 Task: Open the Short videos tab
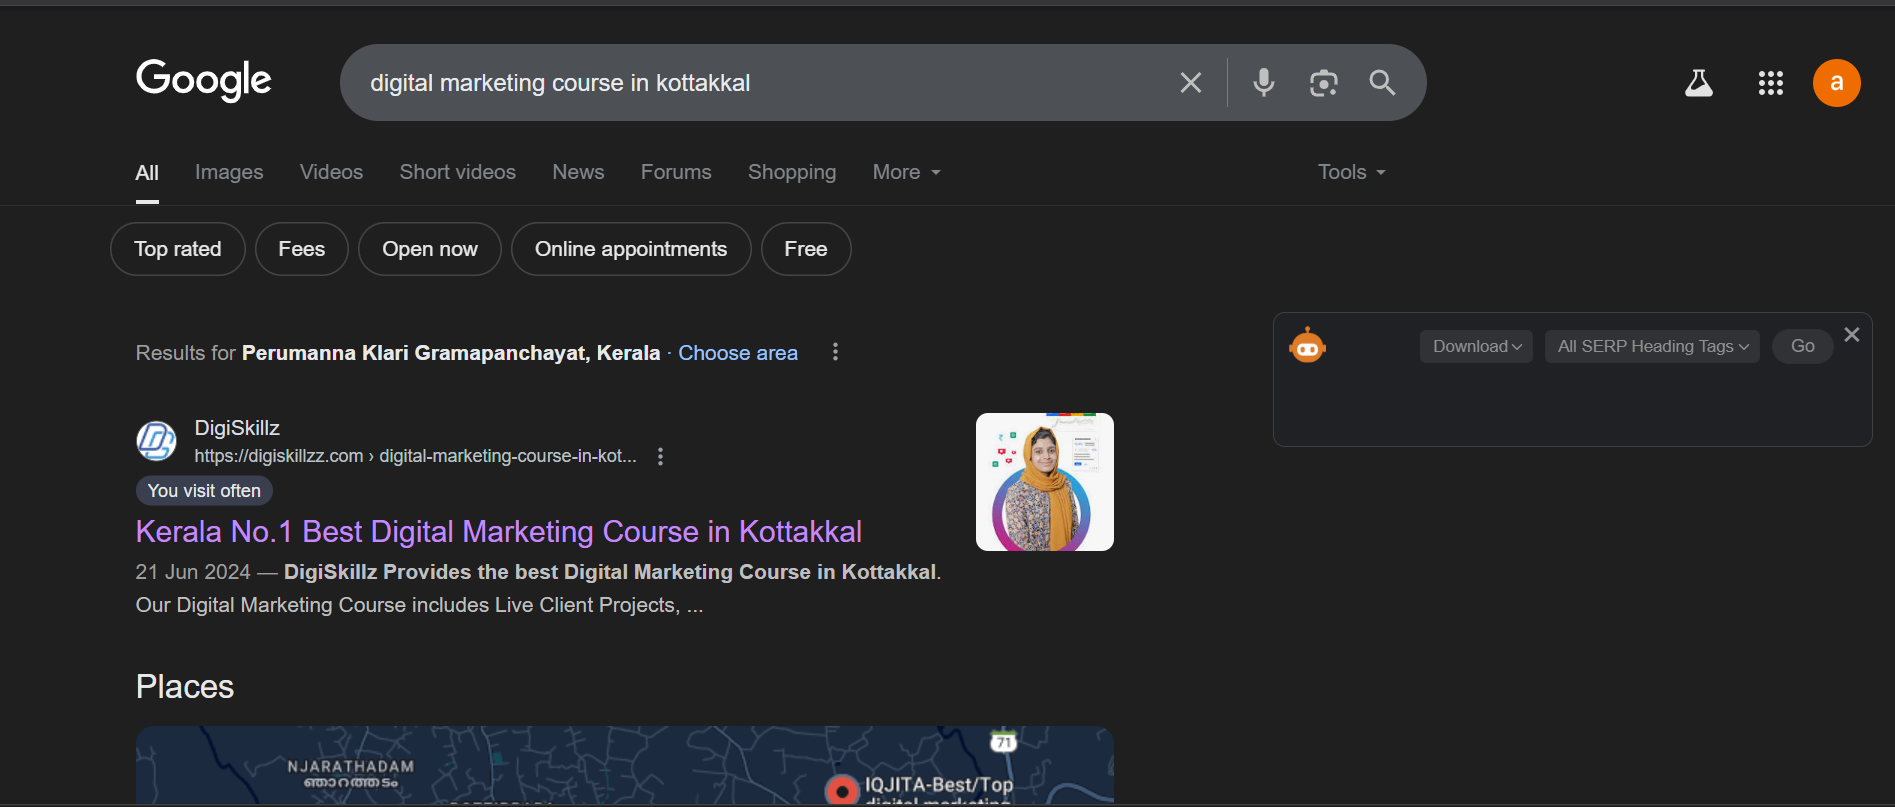458,172
